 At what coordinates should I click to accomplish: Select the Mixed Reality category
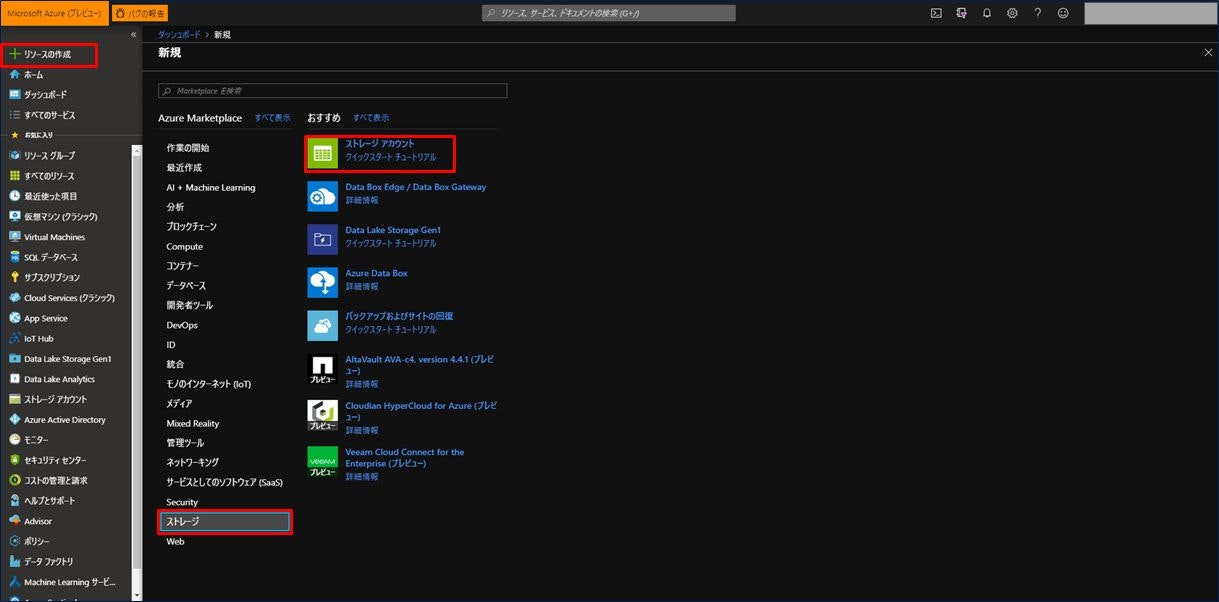click(192, 423)
